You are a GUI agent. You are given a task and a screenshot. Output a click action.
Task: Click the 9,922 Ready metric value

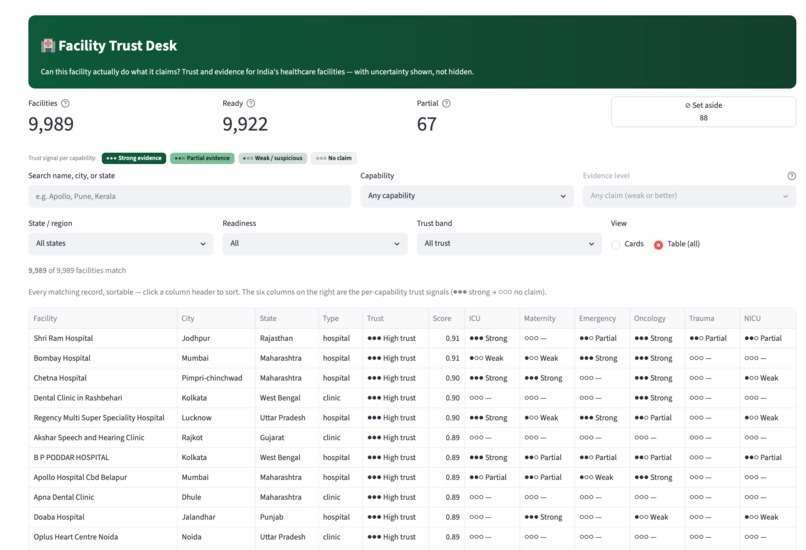pos(245,124)
